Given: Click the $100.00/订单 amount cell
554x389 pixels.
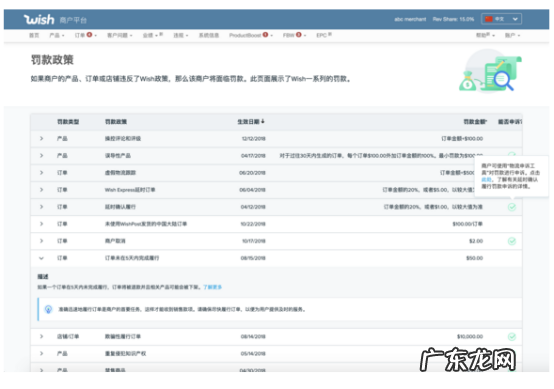Looking at the screenshot, I should (467, 224).
